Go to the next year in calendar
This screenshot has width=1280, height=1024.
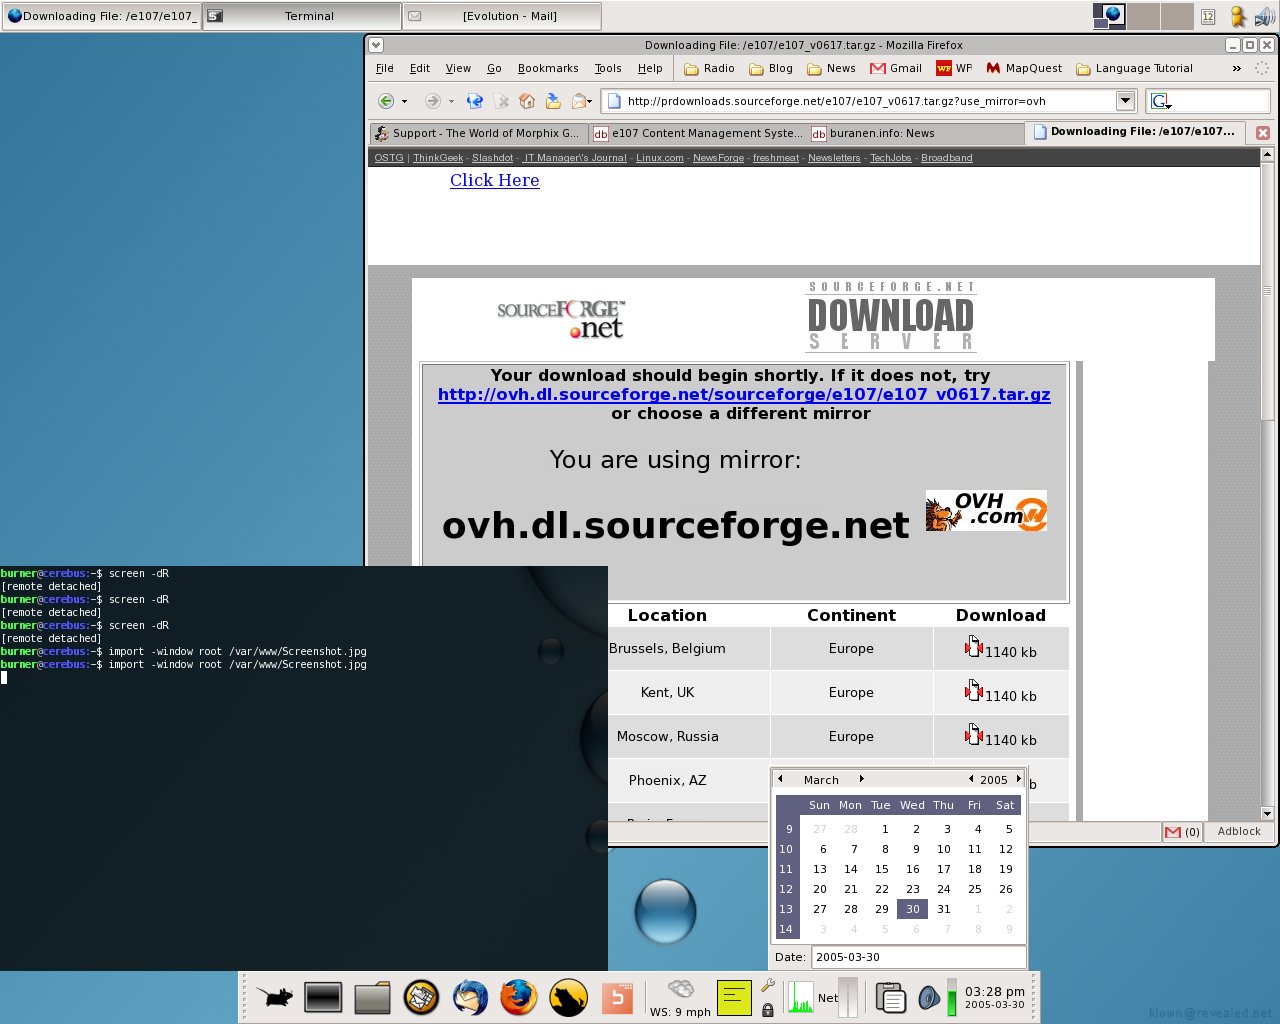click(1019, 779)
